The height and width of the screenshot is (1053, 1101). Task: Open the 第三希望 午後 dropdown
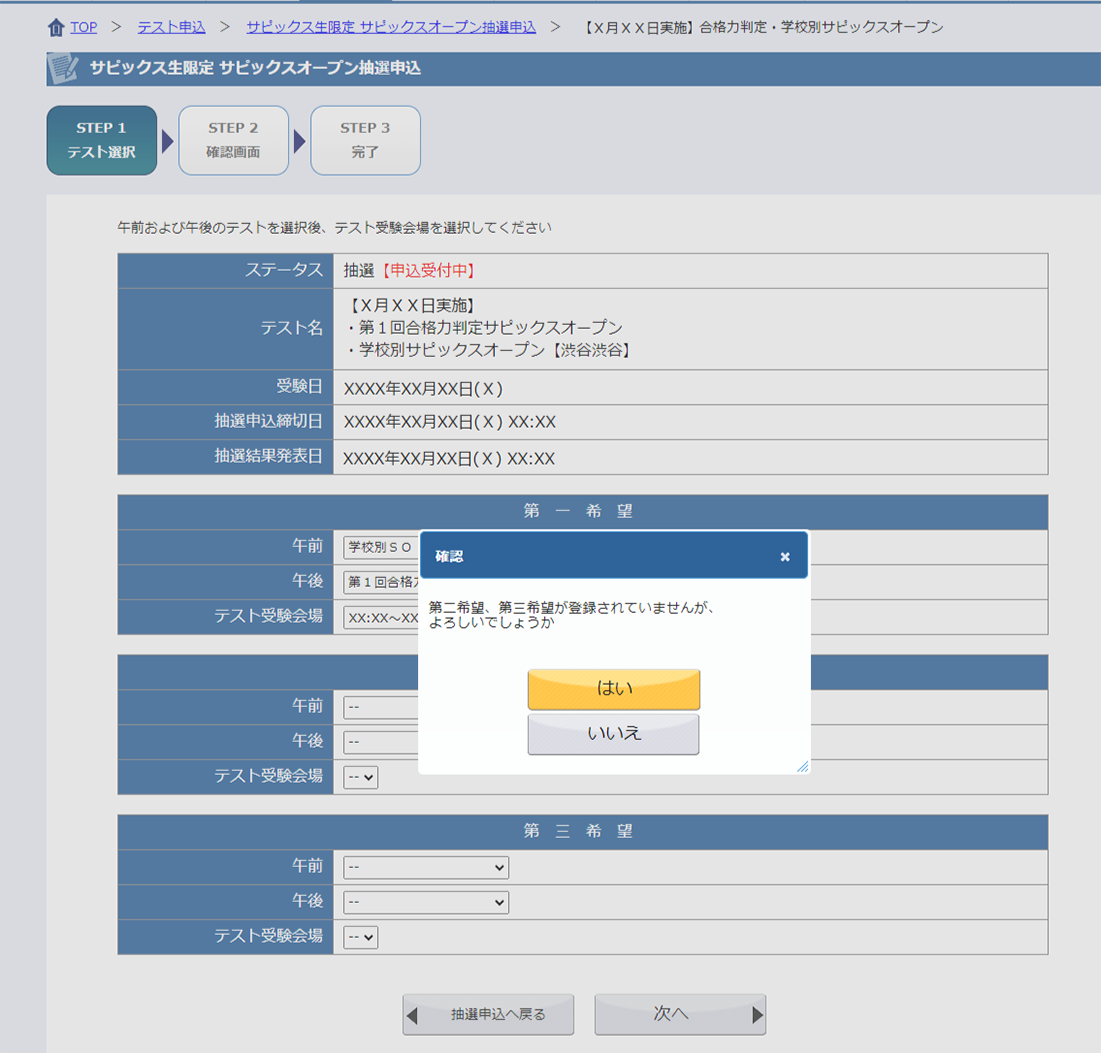coord(426,902)
